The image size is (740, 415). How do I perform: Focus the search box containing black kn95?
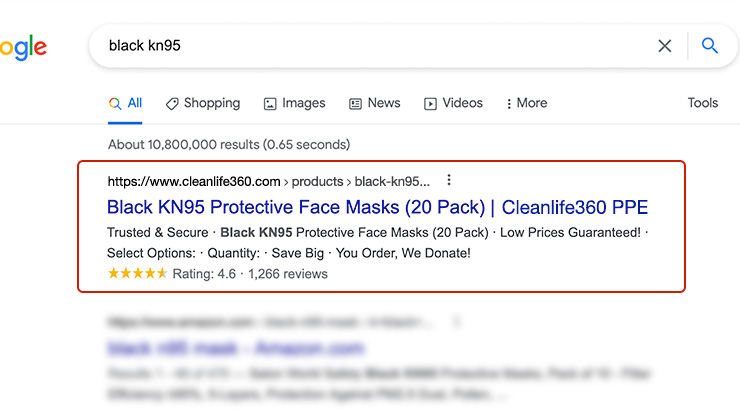(x=370, y=46)
